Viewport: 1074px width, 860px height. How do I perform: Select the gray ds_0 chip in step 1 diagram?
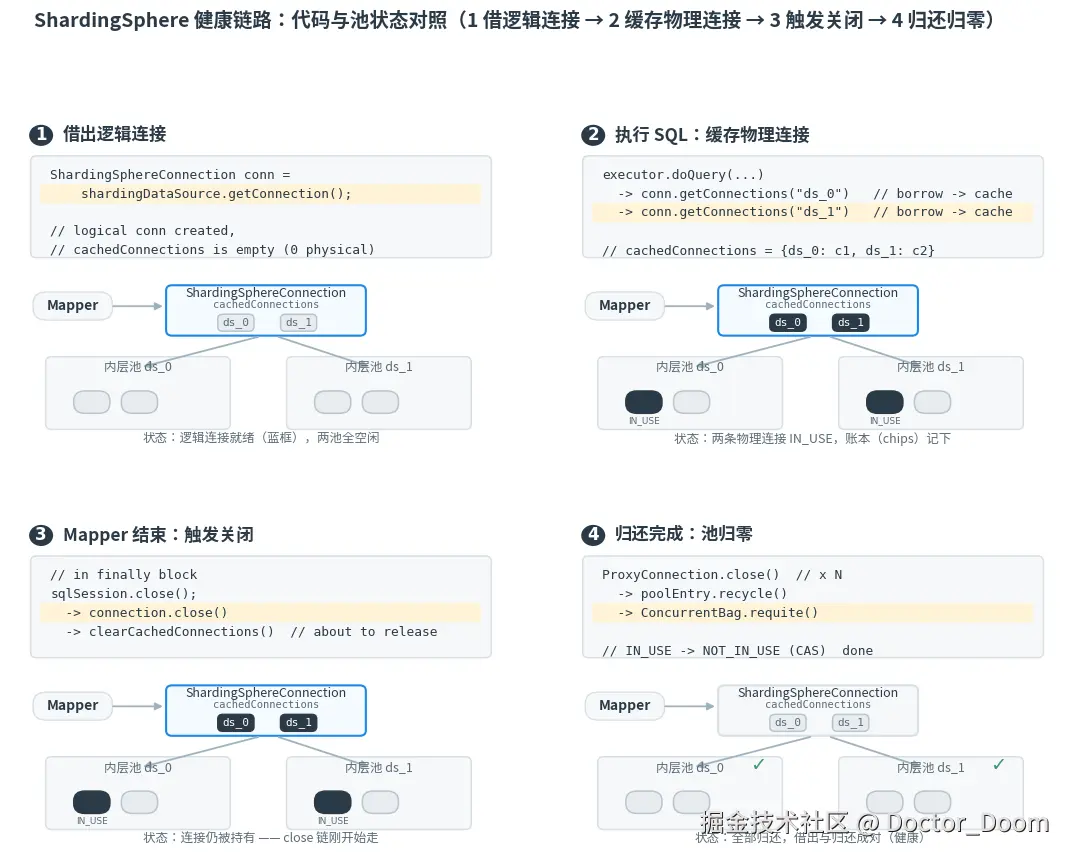click(x=236, y=322)
